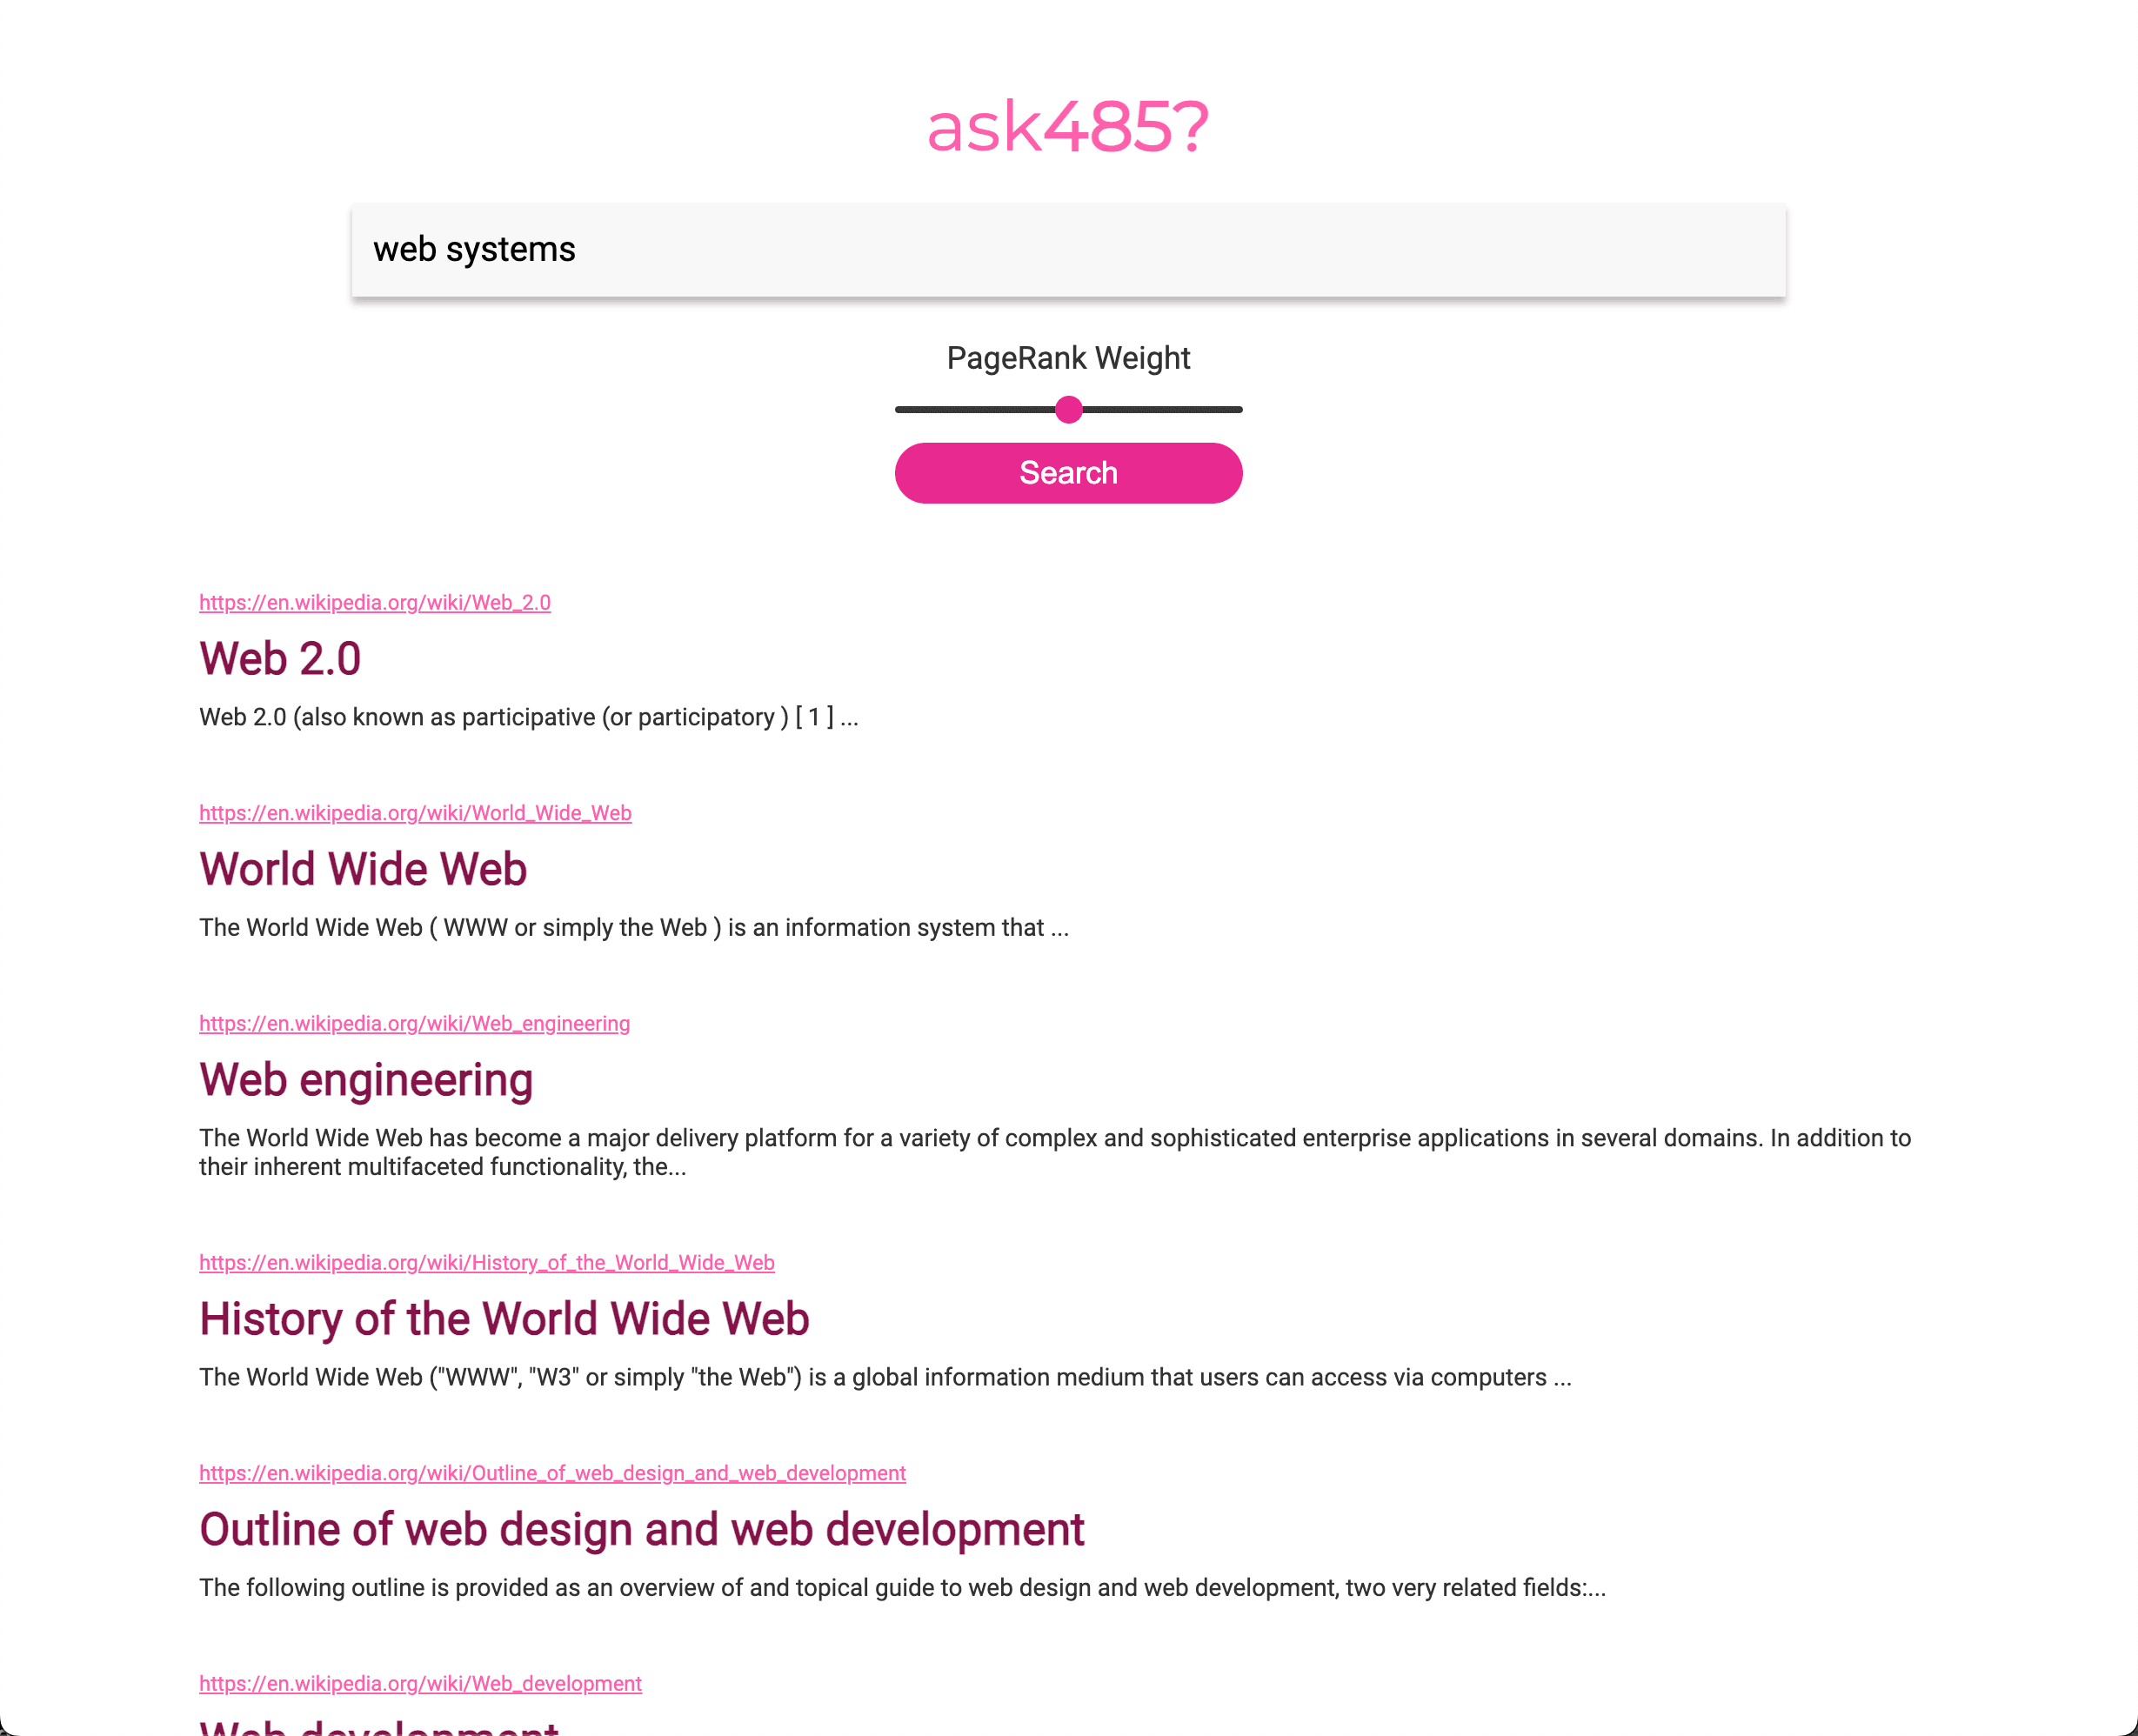The height and width of the screenshot is (1736, 2138).
Task: Click the Web 2.0 result title
Action: (x=279, y=658)
